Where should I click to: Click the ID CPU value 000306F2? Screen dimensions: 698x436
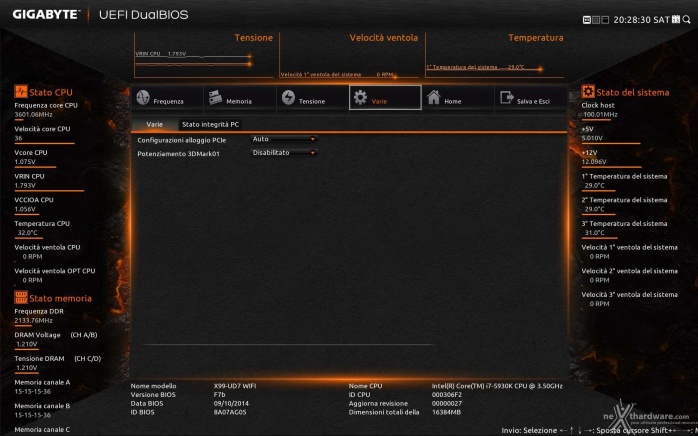[447, 395]
